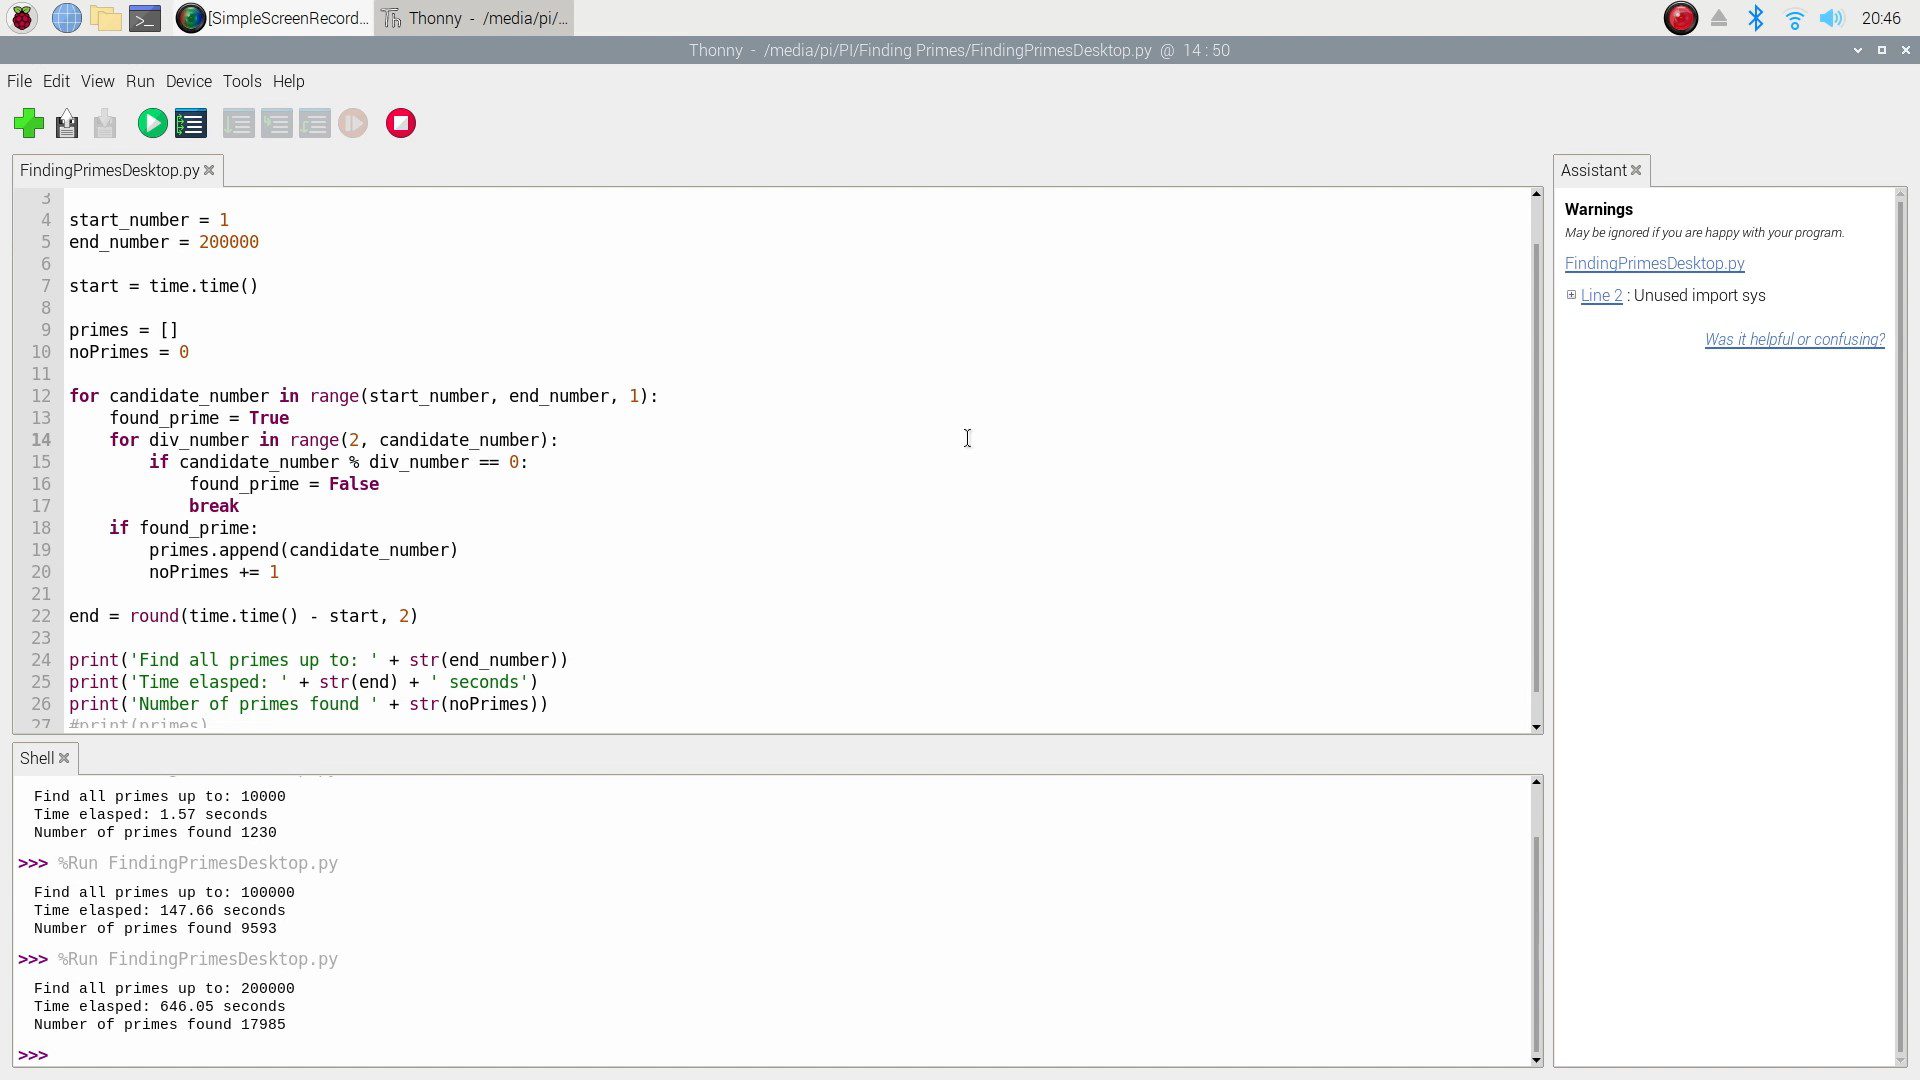Open the Run menu
Image resolution: width=1920 pixels, height=1080 pixels.
click(140, 81)
